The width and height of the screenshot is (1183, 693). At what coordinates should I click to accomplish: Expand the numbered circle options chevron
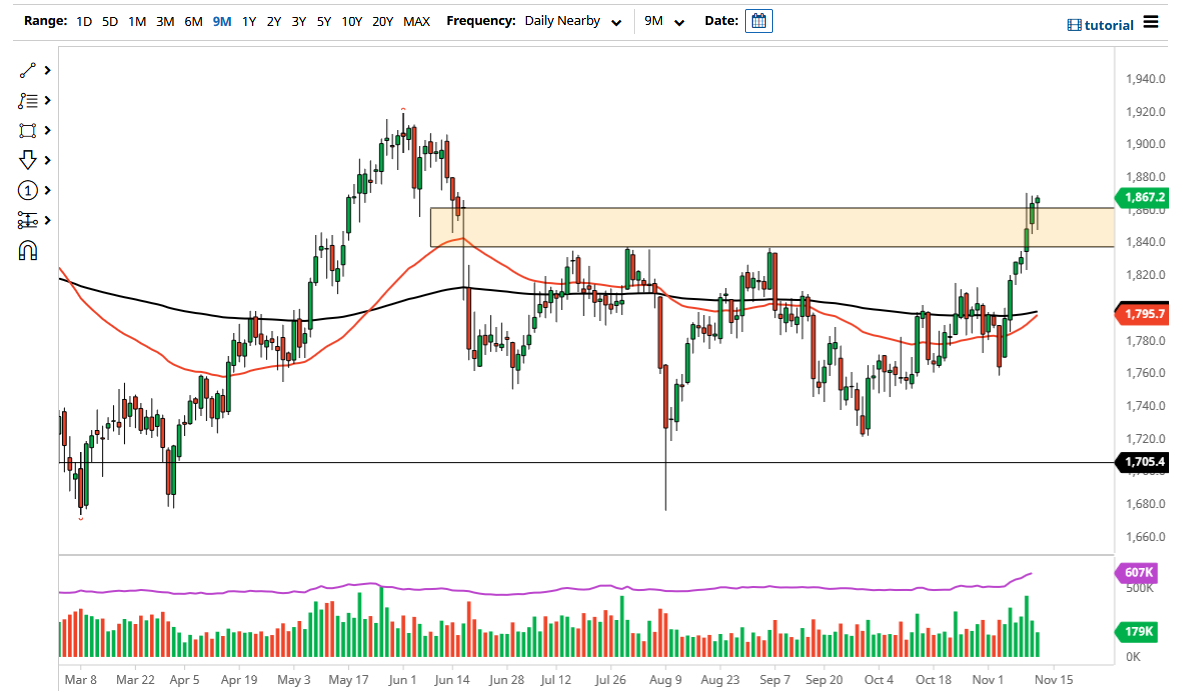[x=48, y=190]
